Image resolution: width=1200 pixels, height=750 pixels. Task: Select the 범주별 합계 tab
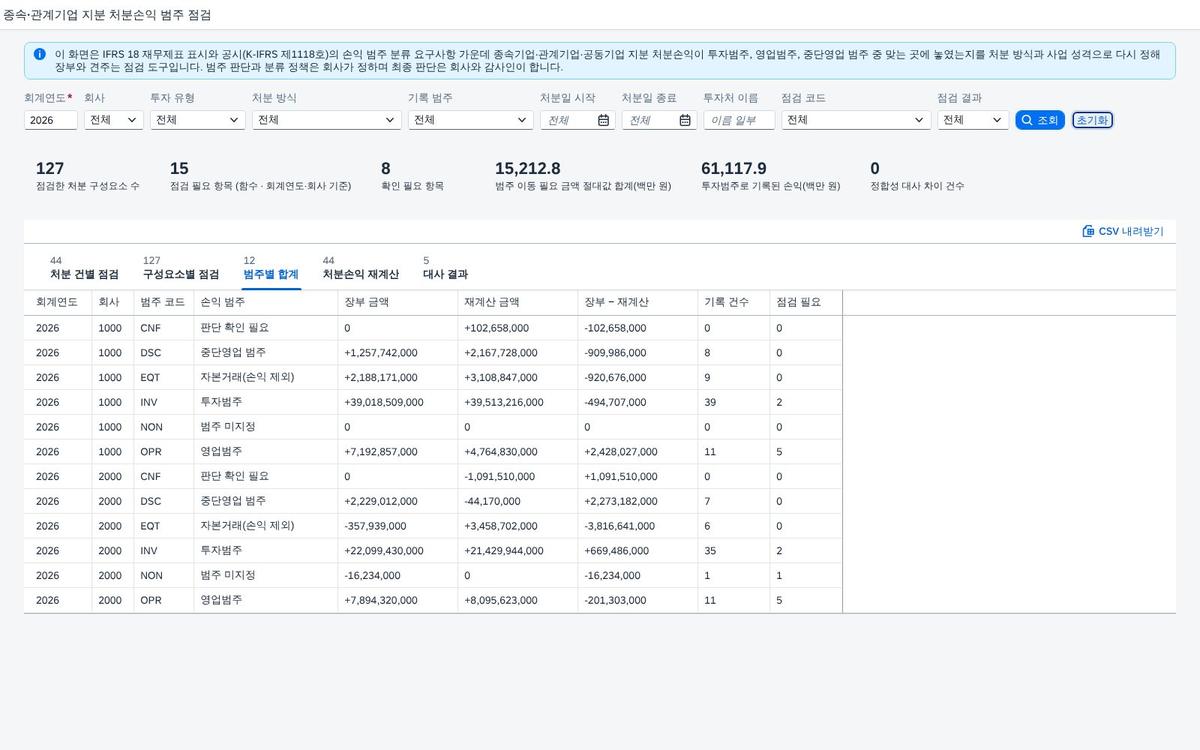coord(271,268)
